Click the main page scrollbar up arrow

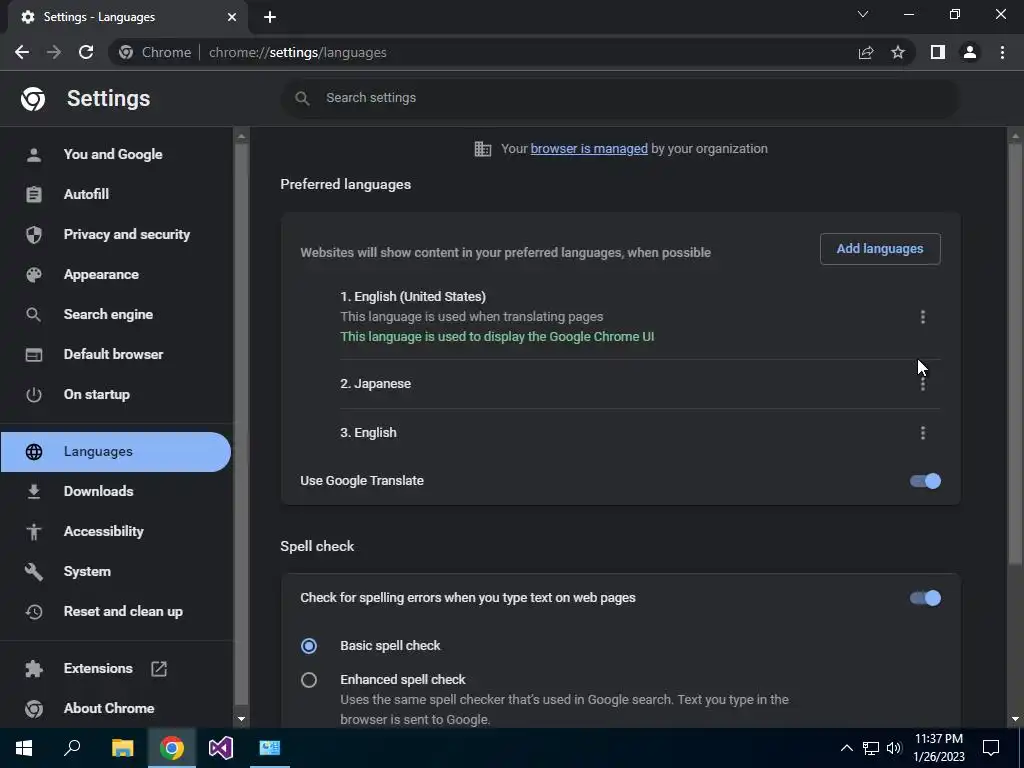point(1014,136)
